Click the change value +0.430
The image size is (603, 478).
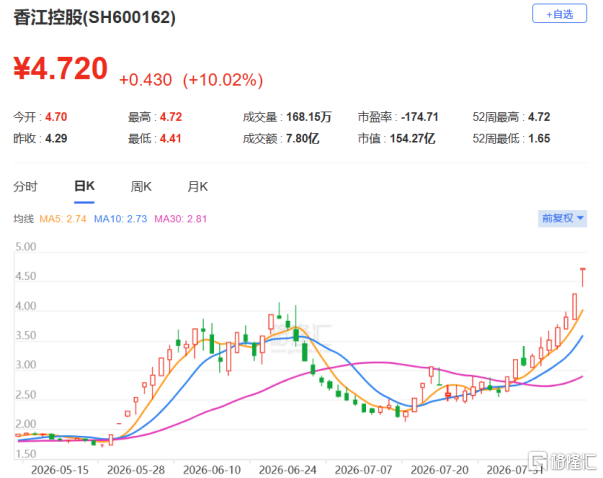146,80
